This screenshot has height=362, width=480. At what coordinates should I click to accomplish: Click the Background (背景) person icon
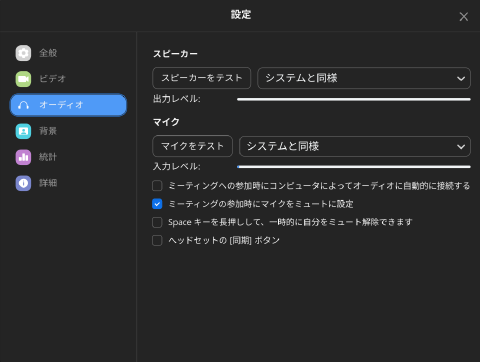[x=23, y=131]
